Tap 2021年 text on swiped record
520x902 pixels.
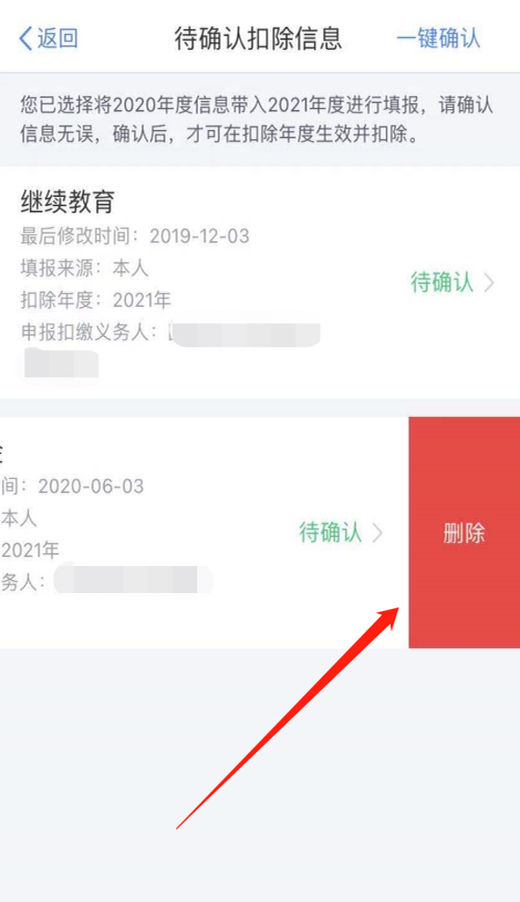pyautogui.click(x=30, y=551)
